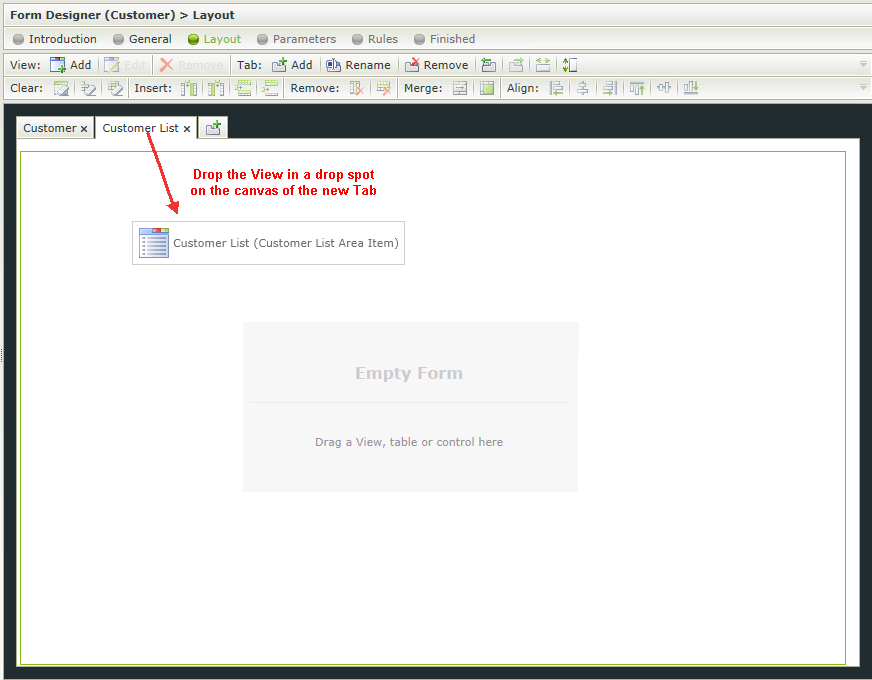Click the first Clear eraser icon
The width and height of the screenshot is (872, 680).
tap(61, 88)
